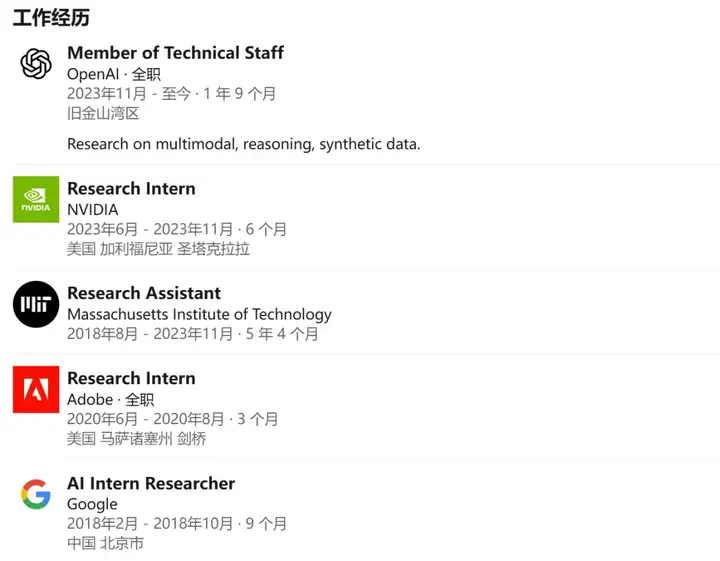Click the multimodal research description text
720x561 pixels.
pyautogui.click(x=243, y=144)
